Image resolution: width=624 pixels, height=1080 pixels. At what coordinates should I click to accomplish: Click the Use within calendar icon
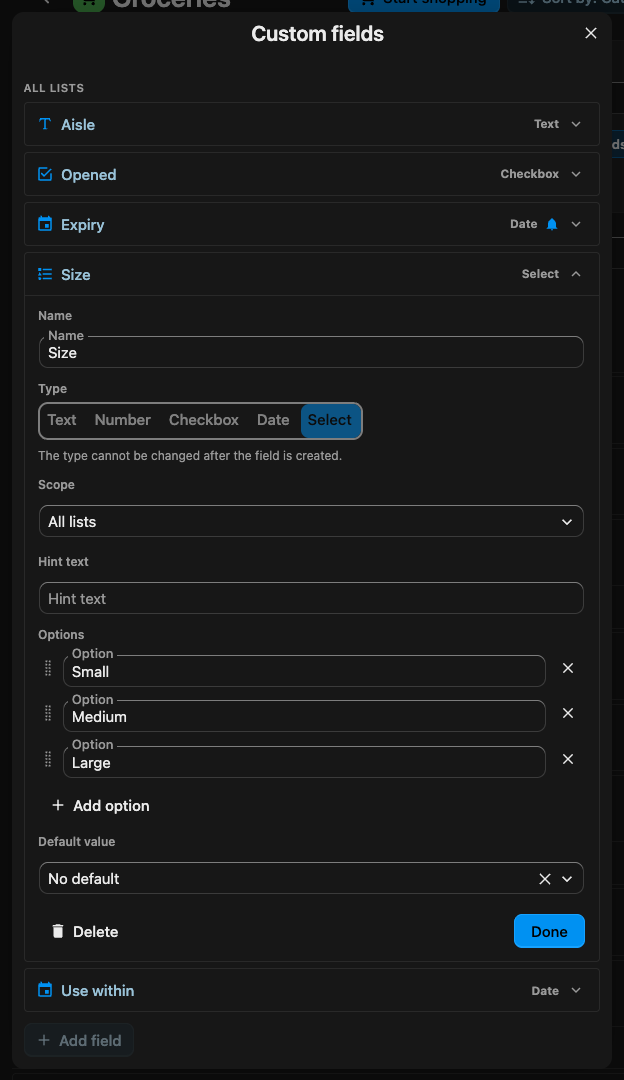pos(45,990)
